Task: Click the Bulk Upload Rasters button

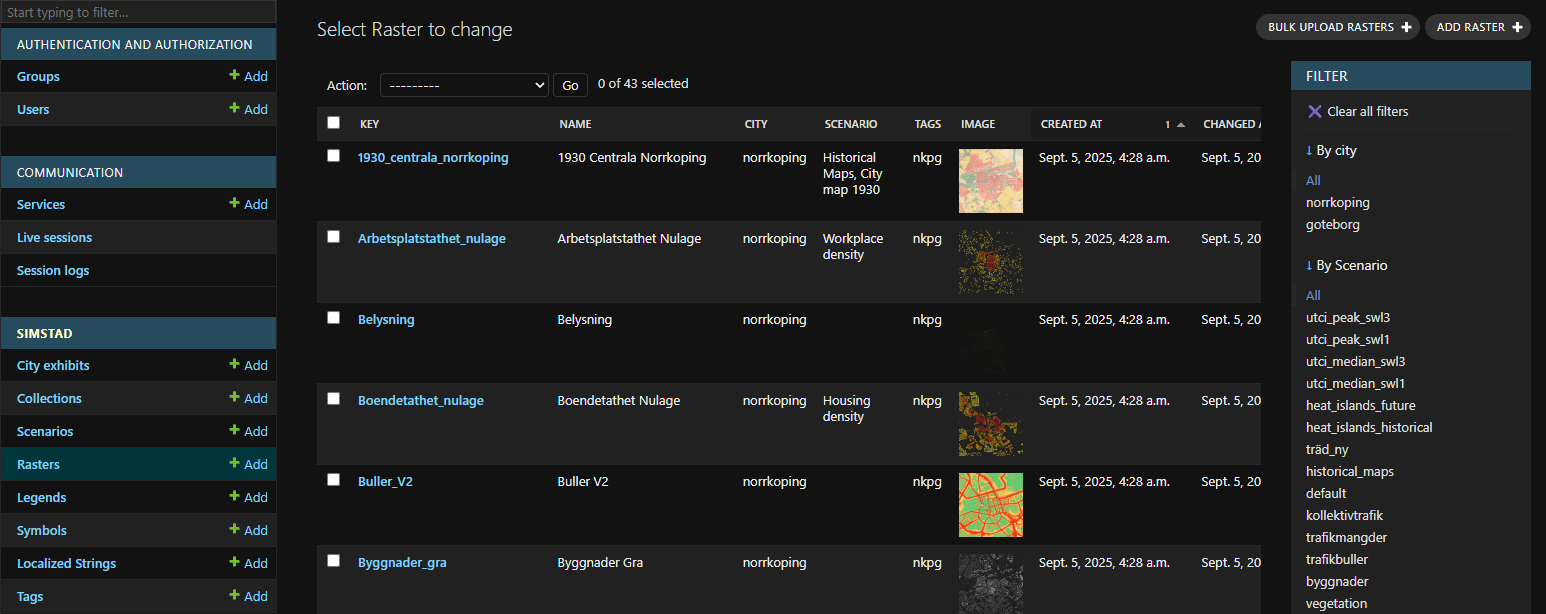Action: [x=1337, y=27]
